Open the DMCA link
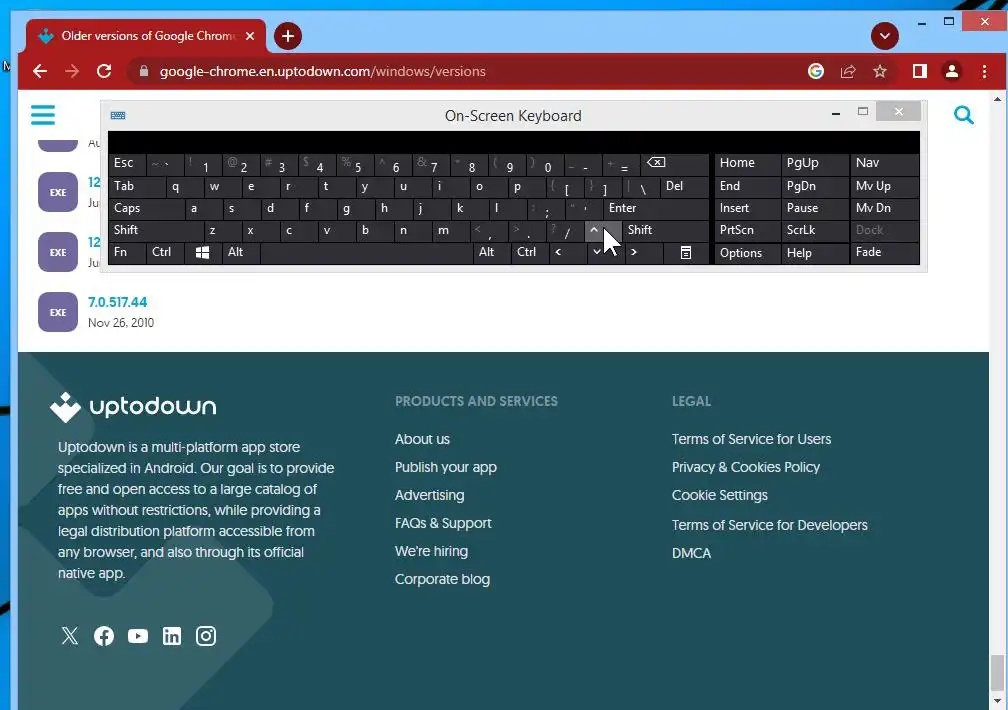1008x710 pixels. coord(691,553)
